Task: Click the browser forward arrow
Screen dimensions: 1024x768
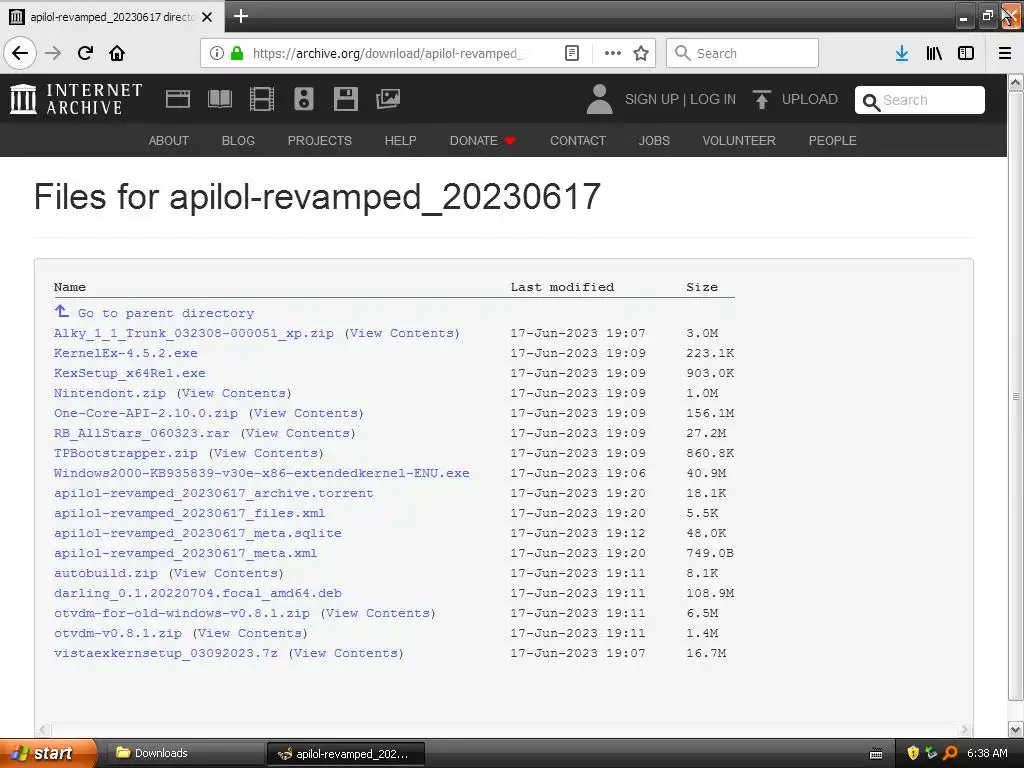Action: click(x=53, y=53)
